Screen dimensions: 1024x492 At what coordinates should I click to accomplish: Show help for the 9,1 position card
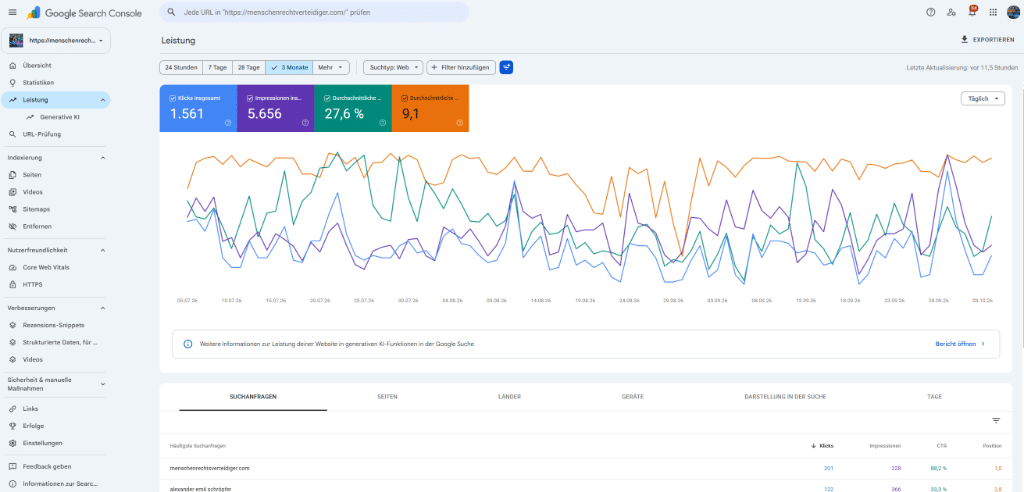(x=460, y=122)
